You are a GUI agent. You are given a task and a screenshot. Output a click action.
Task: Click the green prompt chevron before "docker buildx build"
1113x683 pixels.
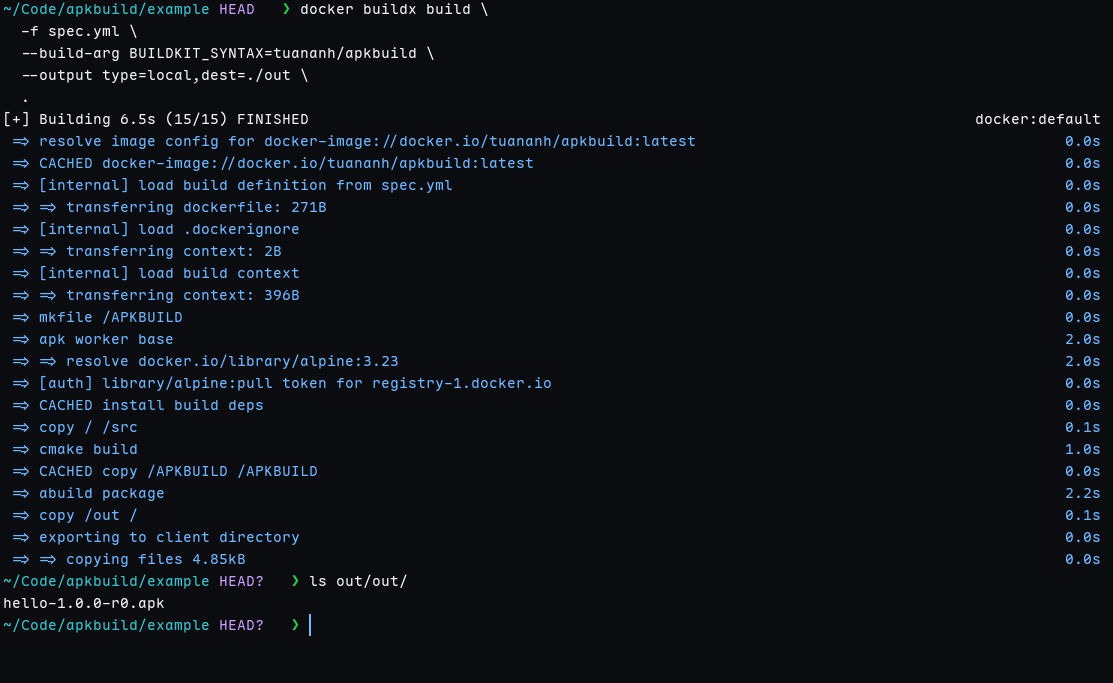tap(286, 10)
